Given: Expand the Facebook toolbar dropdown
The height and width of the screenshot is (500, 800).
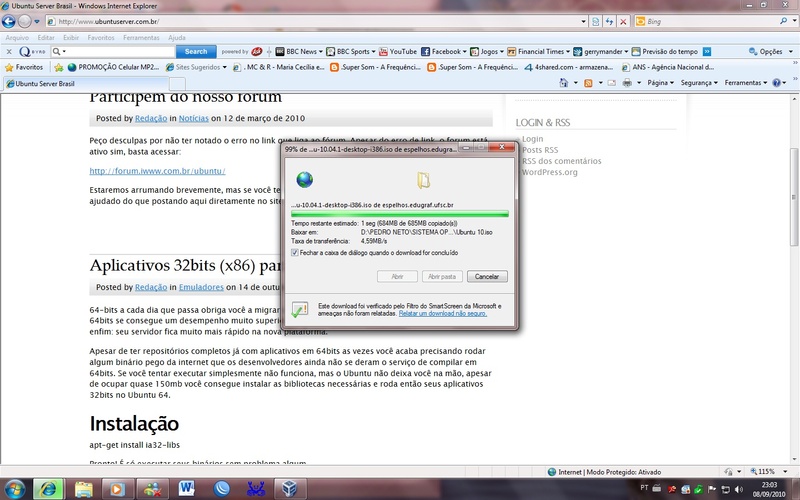Looking at the screenshot, I should click(465, 52).
